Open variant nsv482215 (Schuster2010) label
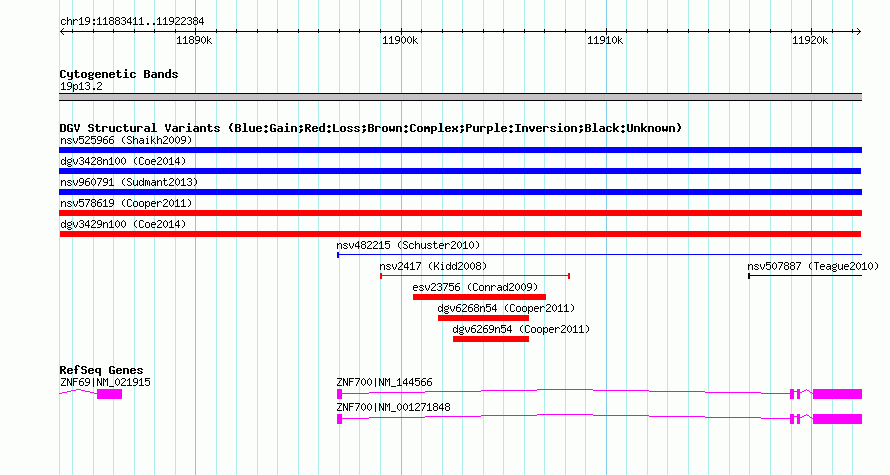Viewport: 890px width, 475px height. pyautogui.click(x=408, y=245)
